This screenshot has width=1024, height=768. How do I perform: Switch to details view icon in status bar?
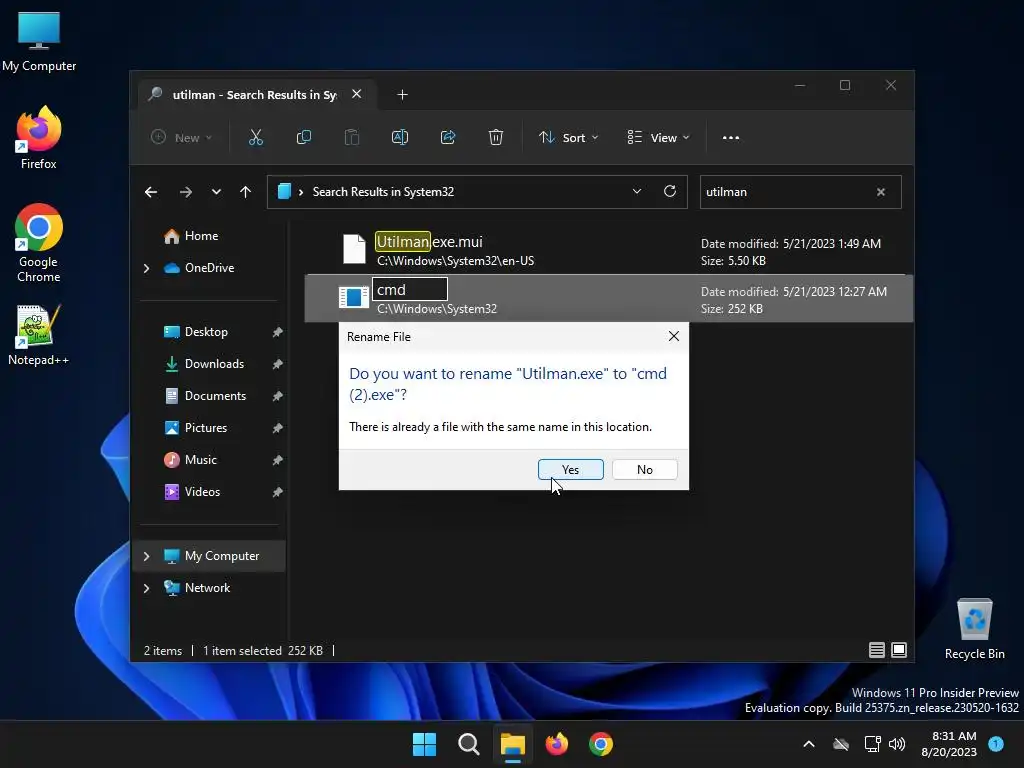point(876,650)
